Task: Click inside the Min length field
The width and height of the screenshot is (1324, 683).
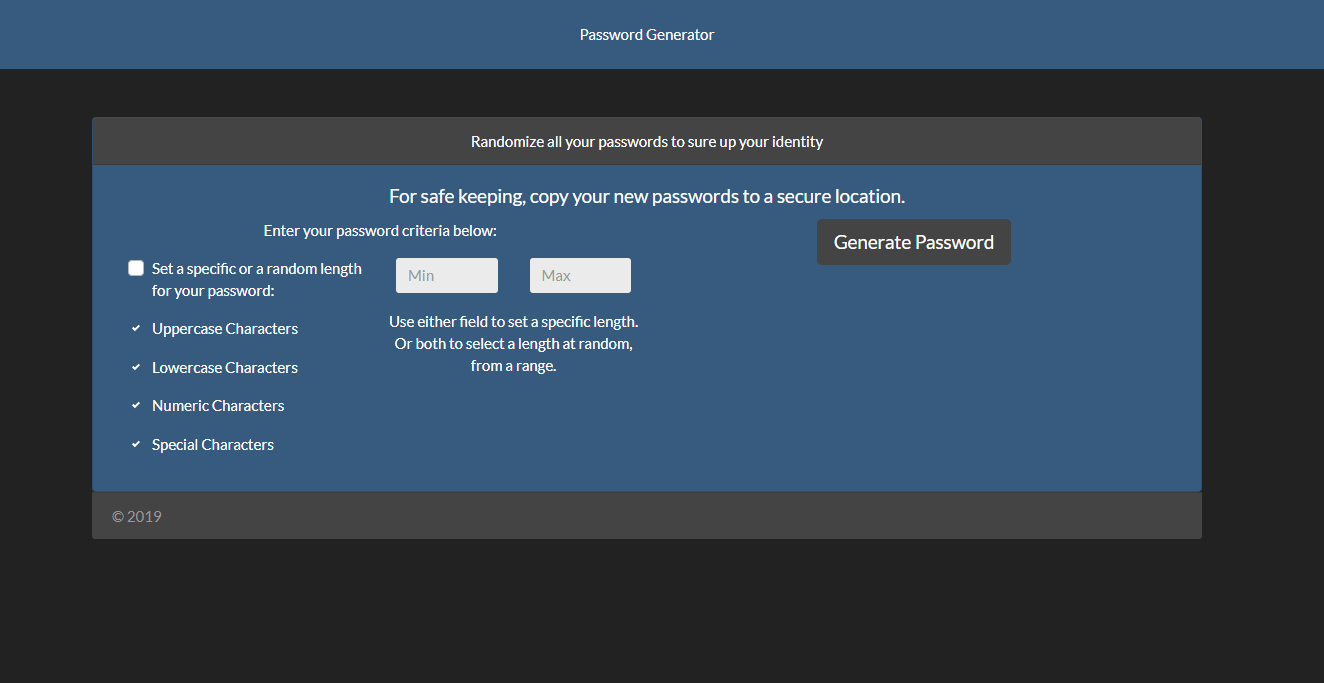Action: click(446, 275)
